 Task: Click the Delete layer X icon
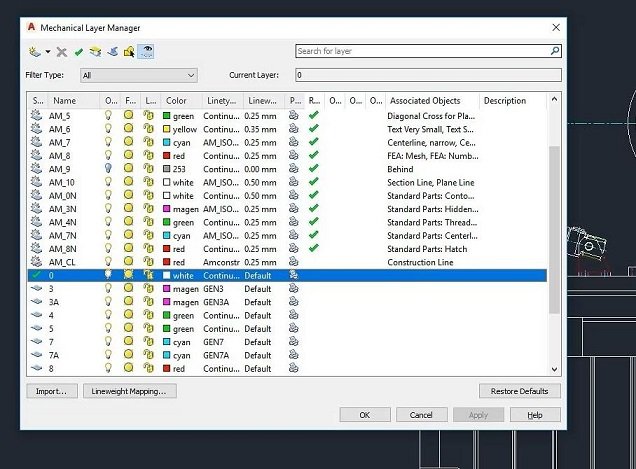coord(62,52)
